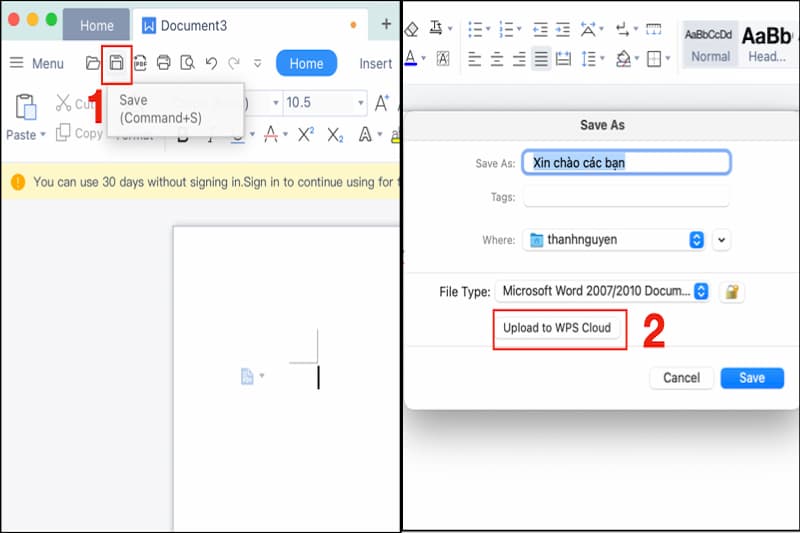Expand the file browser chevron button
The image size is (800, 533).
pyautogui.click(x=721, y=240)
